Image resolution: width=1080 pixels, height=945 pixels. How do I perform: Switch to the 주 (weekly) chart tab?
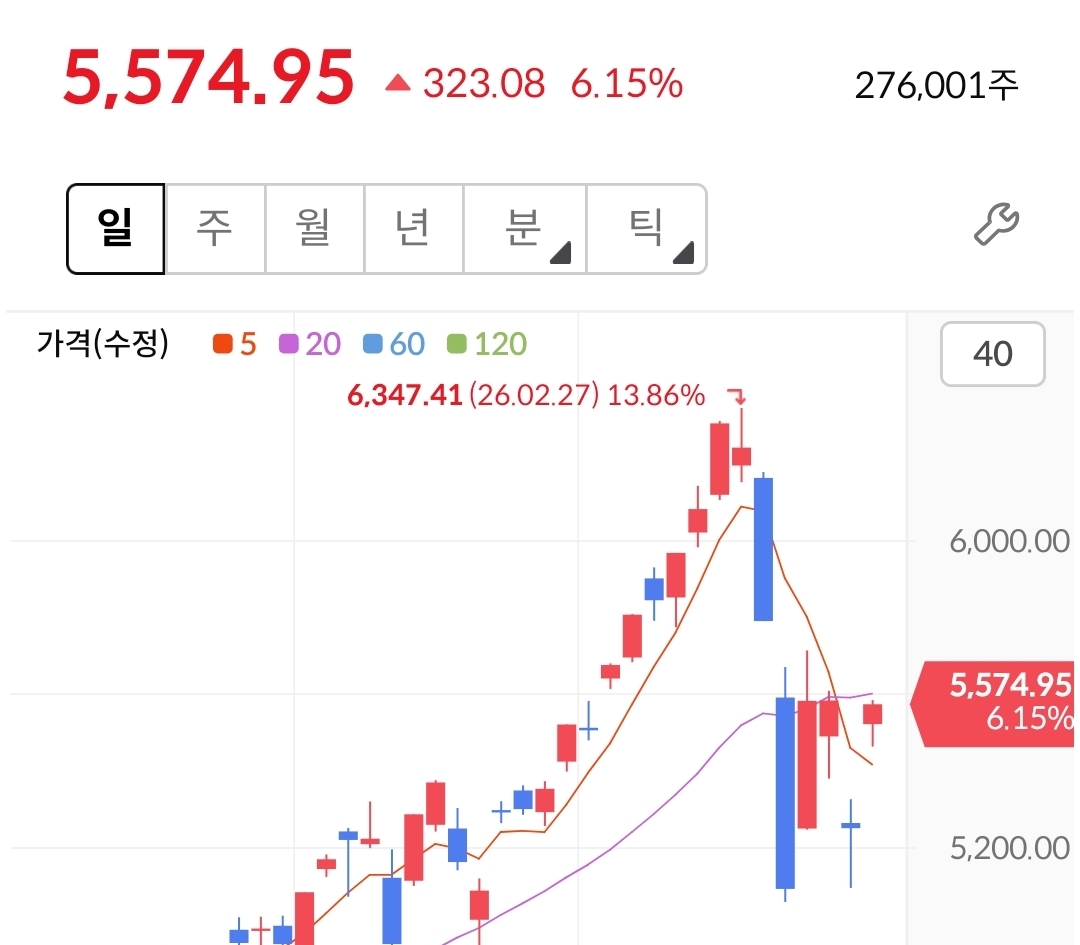[215, 229]
